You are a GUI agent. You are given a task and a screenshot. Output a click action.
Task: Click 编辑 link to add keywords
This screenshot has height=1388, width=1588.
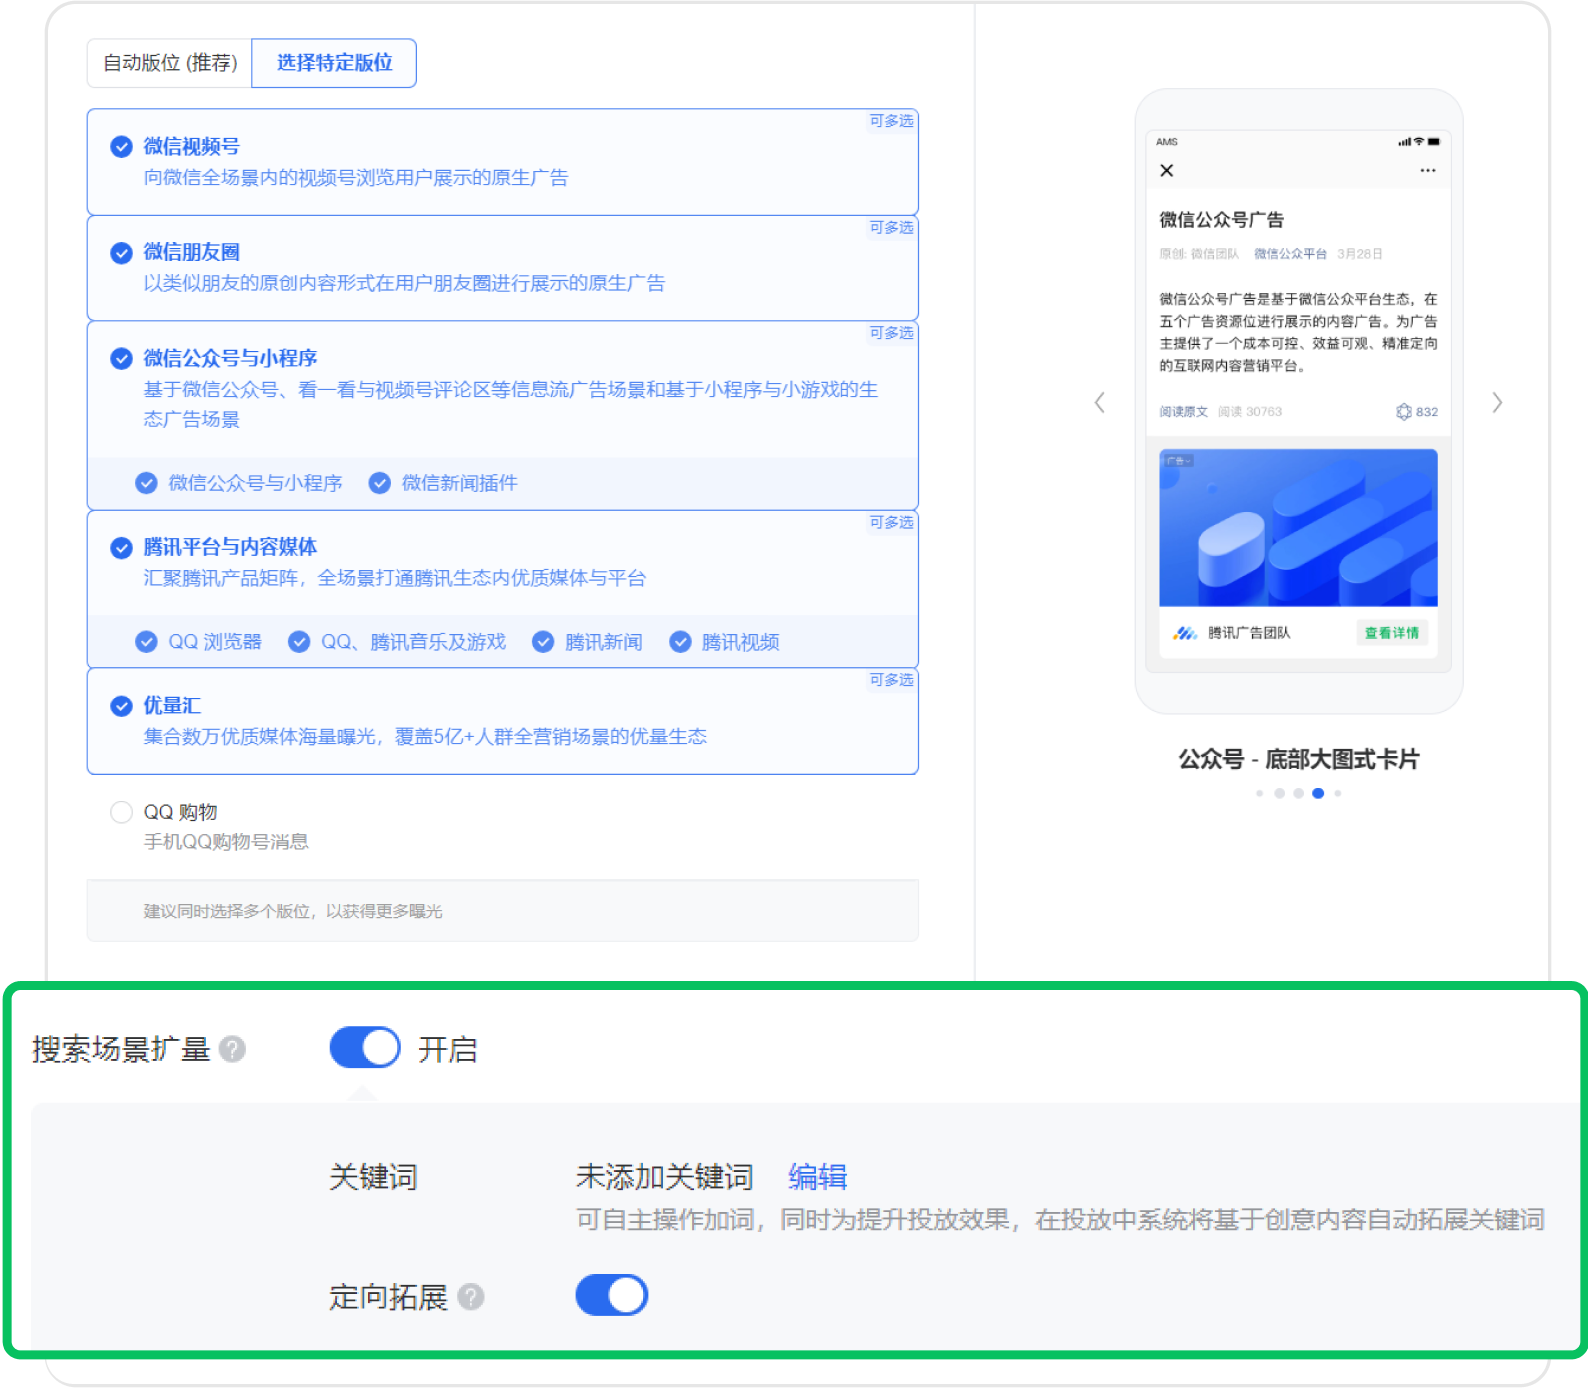[x=817, y=1177]
